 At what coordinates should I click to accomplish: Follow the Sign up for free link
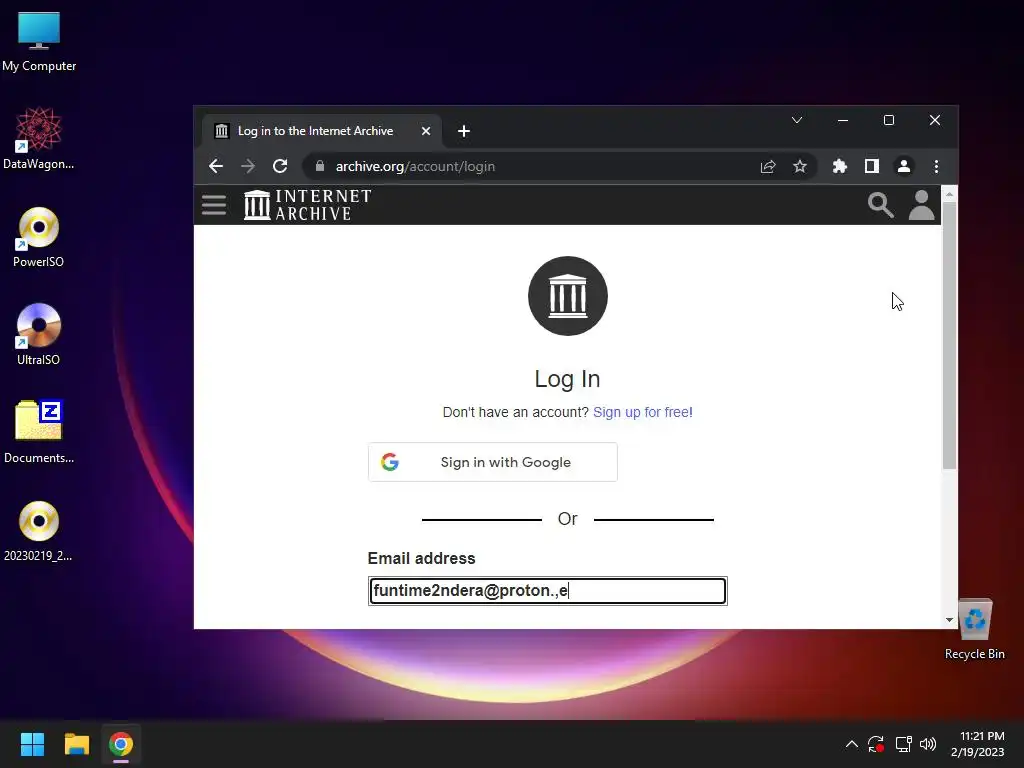(643, 412)
